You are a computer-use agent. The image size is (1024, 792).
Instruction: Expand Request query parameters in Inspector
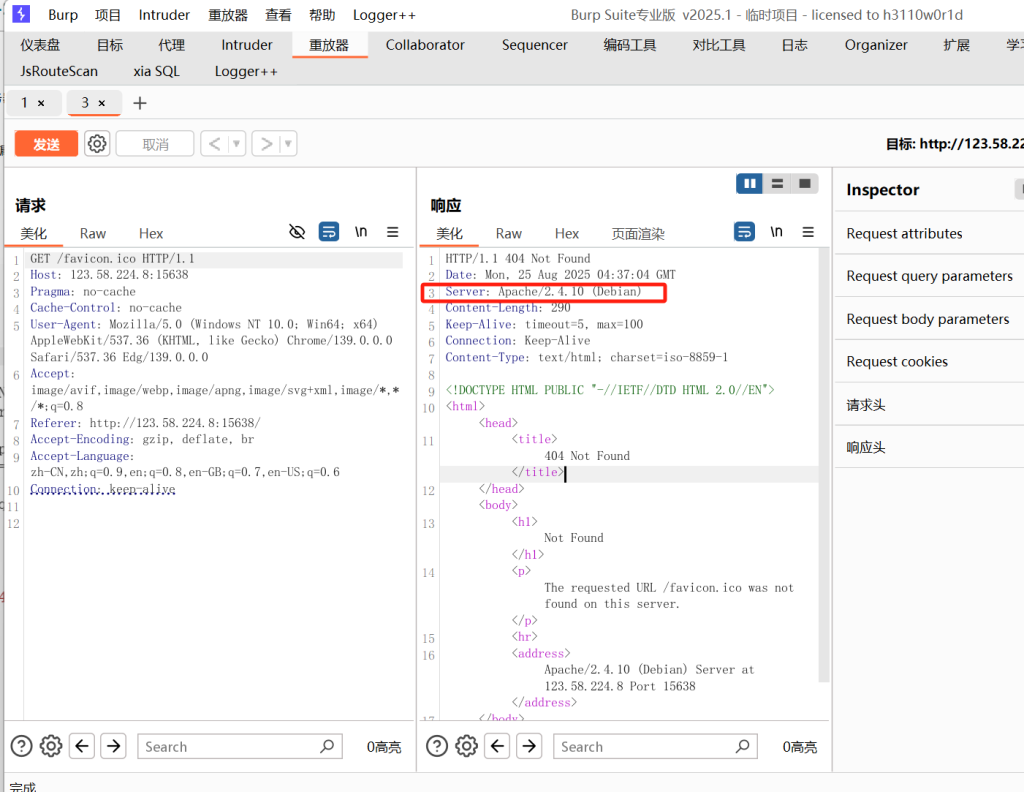tap(929, 276)
